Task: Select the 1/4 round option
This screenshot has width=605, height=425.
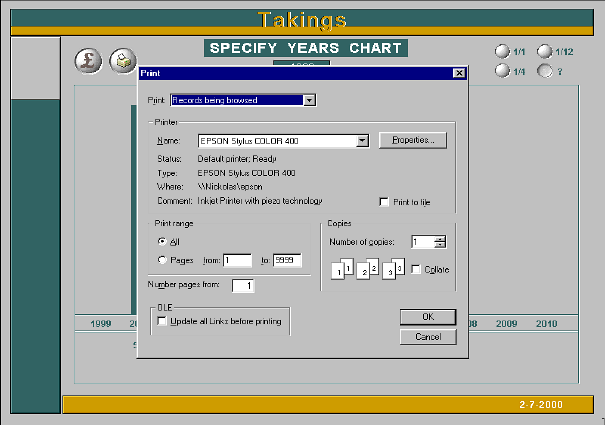Action: [x=502, y=71]
